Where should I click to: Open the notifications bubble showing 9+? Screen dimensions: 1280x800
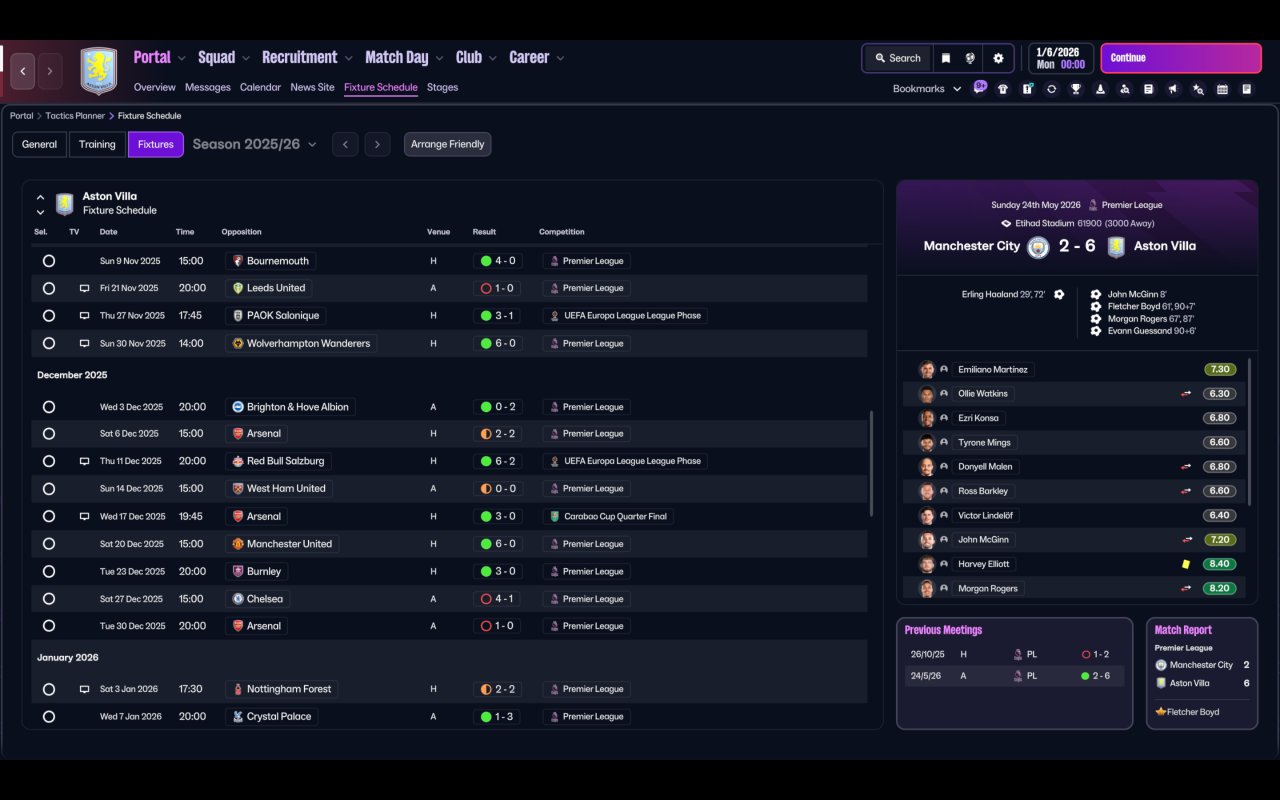click(x=980, y=87)
